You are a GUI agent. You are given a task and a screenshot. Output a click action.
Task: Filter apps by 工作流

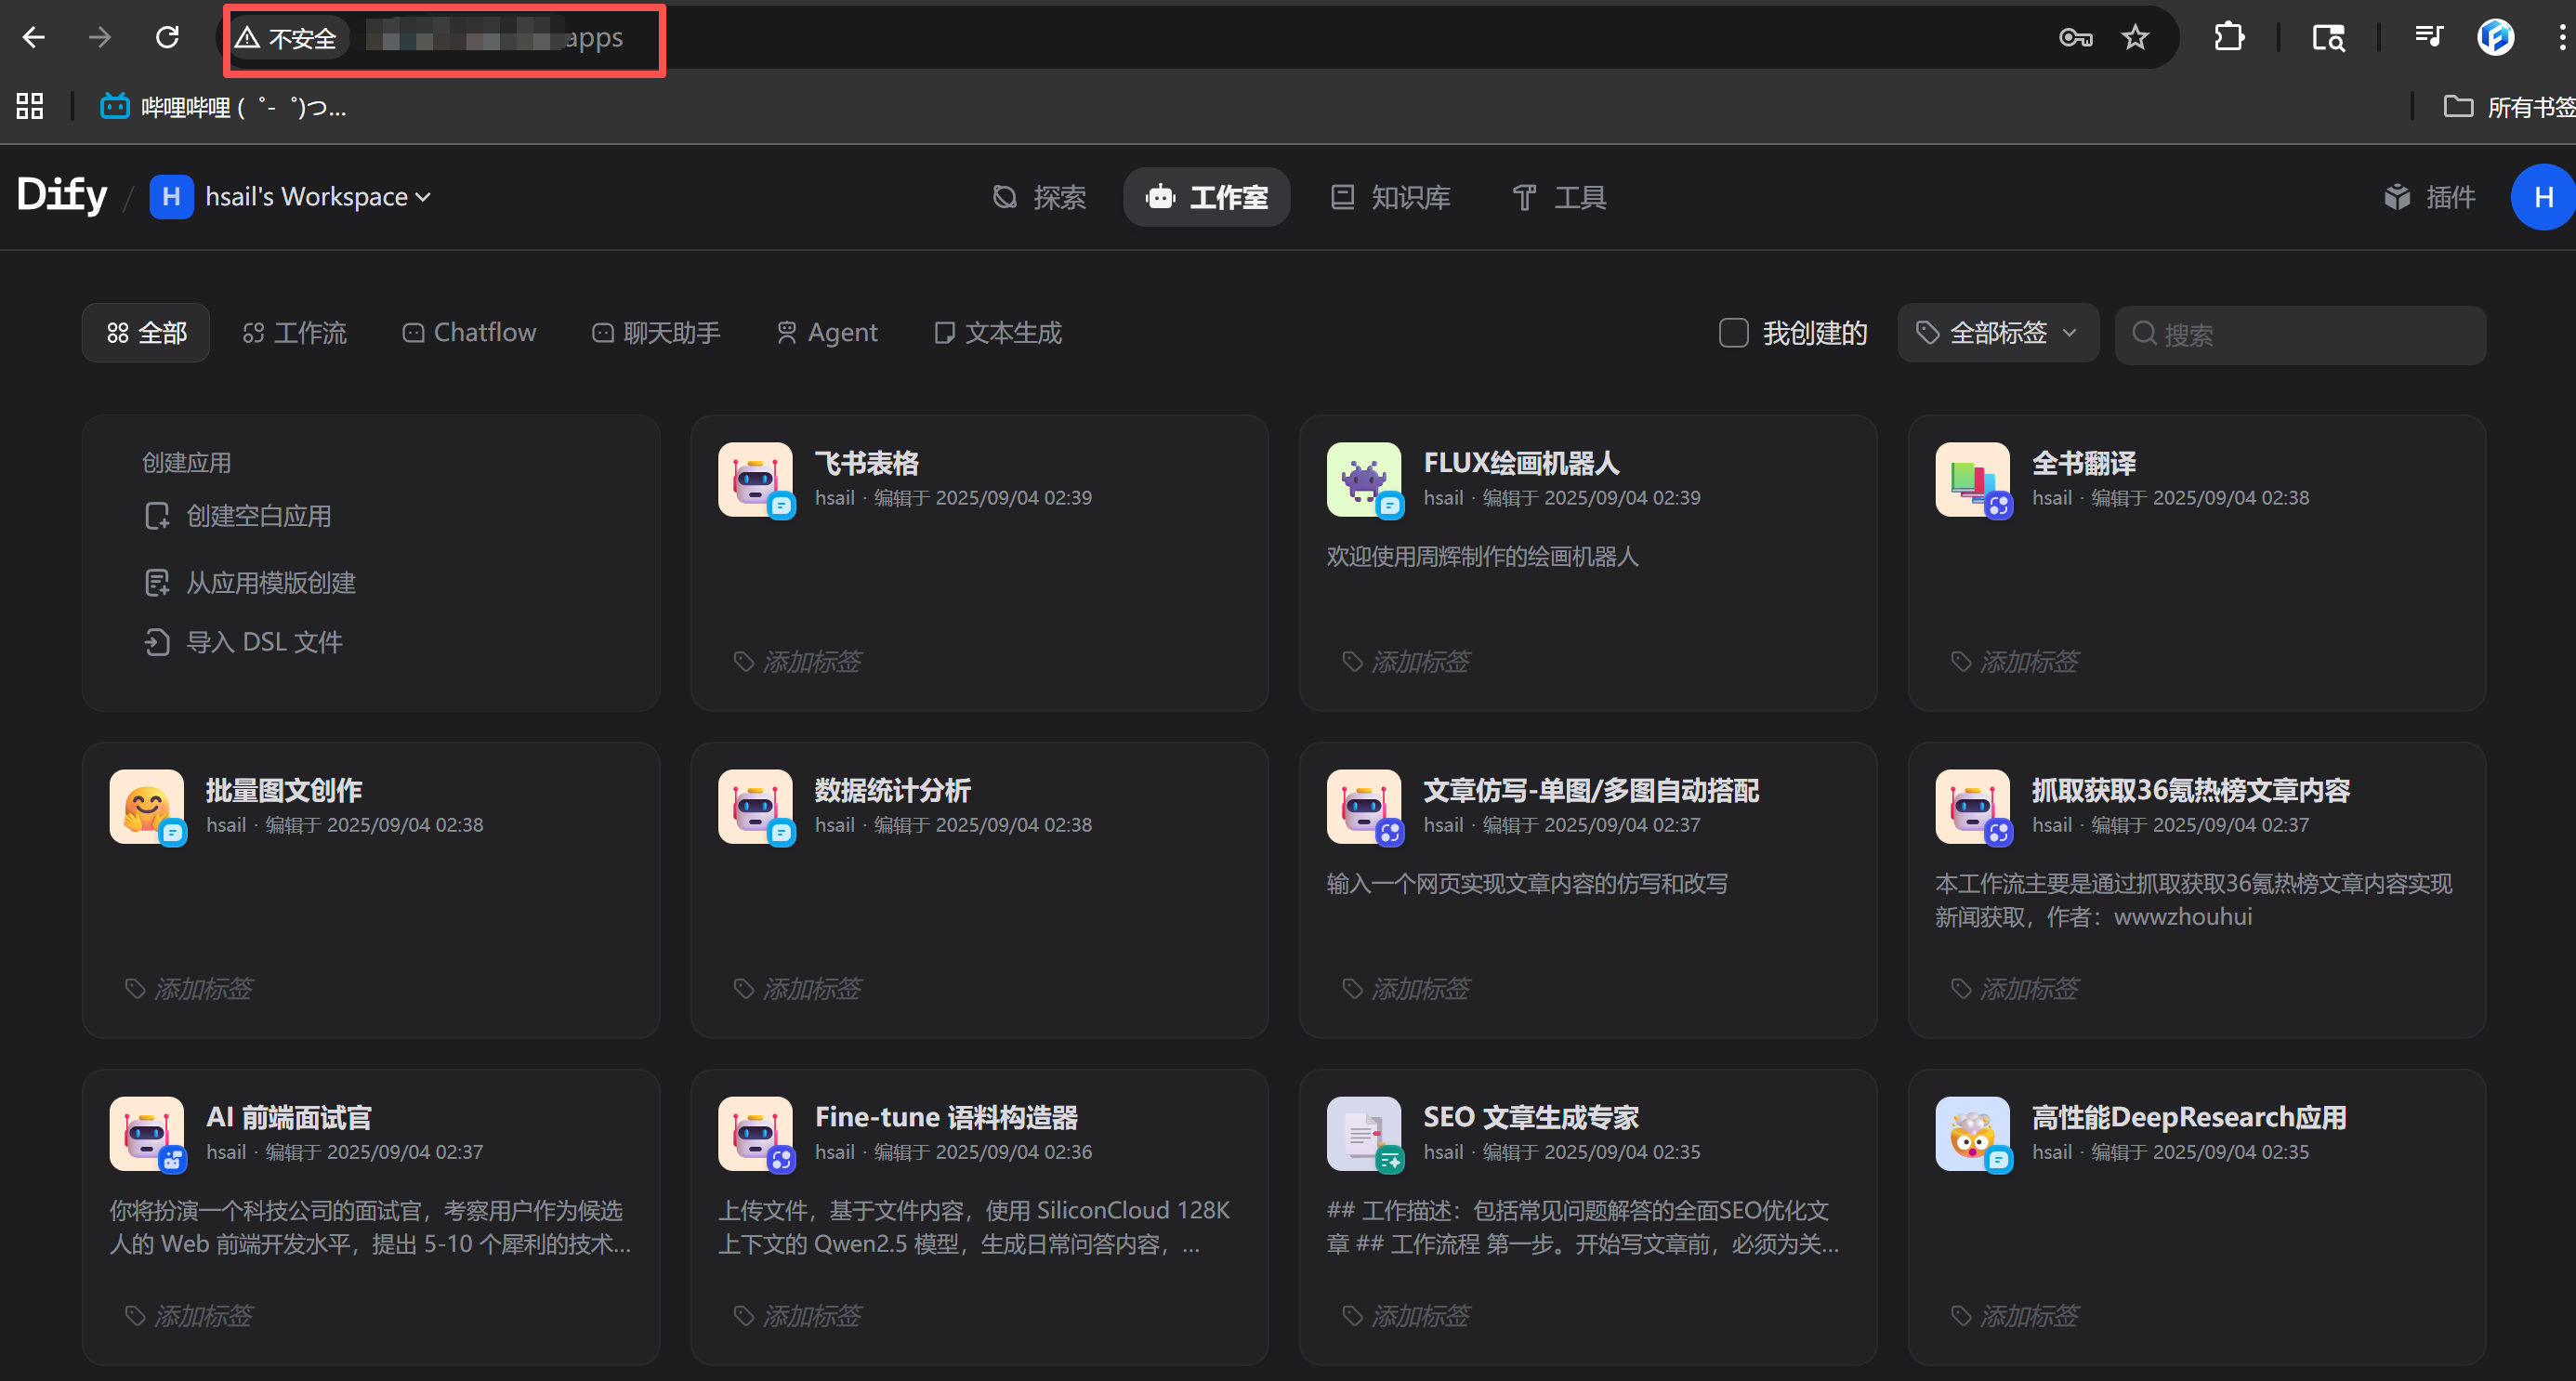pos(294,332)
